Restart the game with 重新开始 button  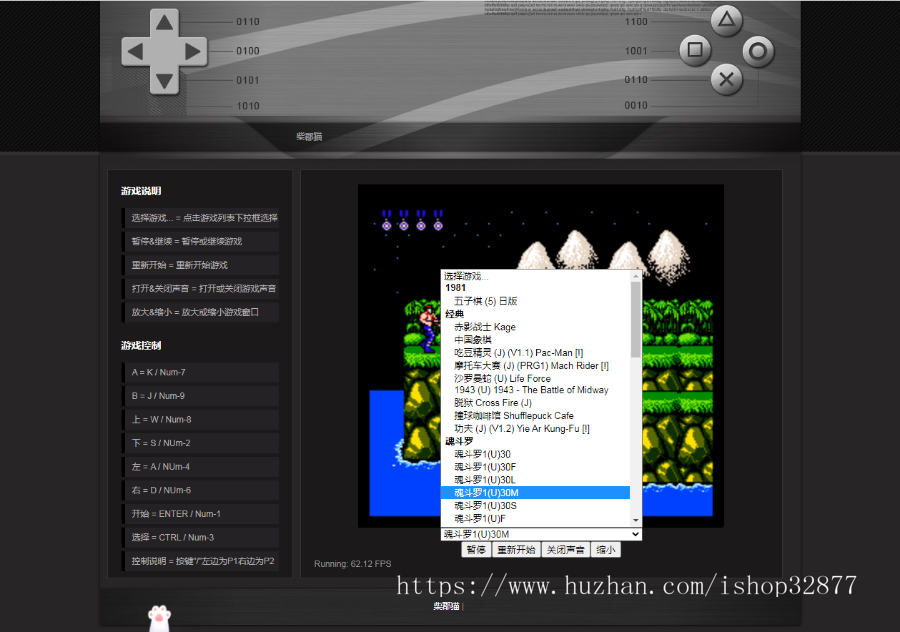pyautogui.click(x=517, y=550)
